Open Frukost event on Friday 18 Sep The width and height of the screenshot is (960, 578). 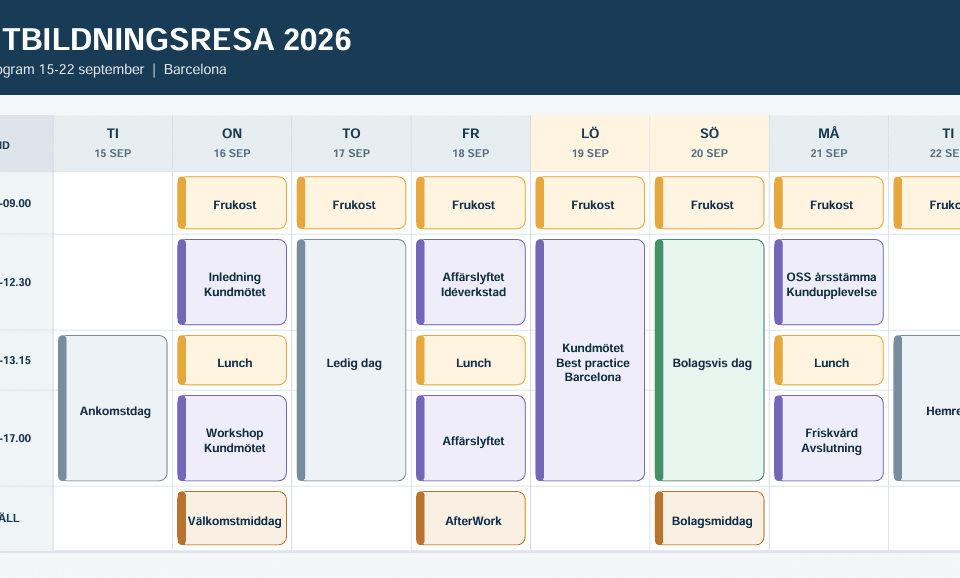(x=471, y=203)
